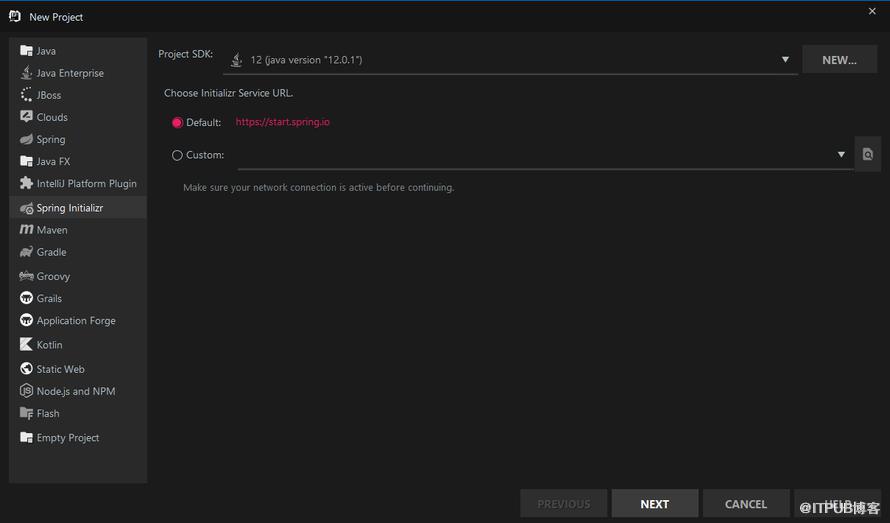Close the New Project dialog
Viewport: 890px width, 523px height.
[x=872, y=11]
